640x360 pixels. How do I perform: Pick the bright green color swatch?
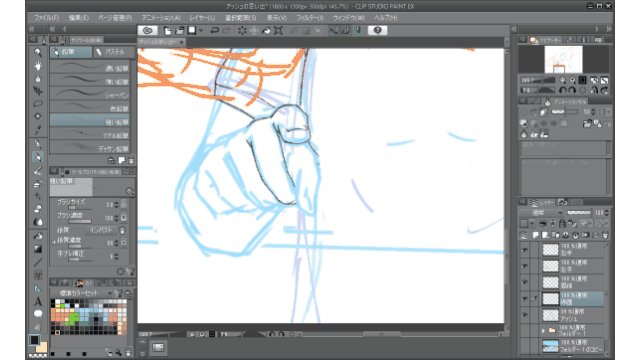click(73, 318)
